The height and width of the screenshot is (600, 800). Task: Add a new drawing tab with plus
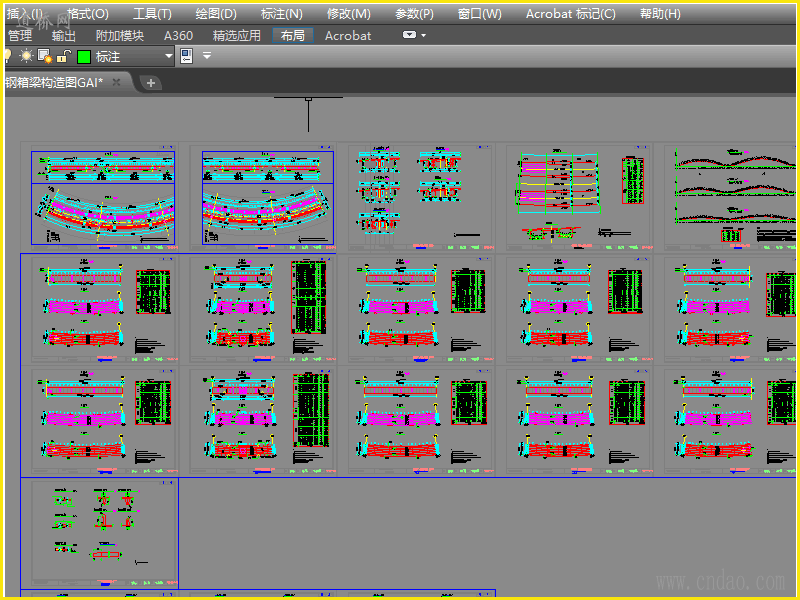point(151,83)
